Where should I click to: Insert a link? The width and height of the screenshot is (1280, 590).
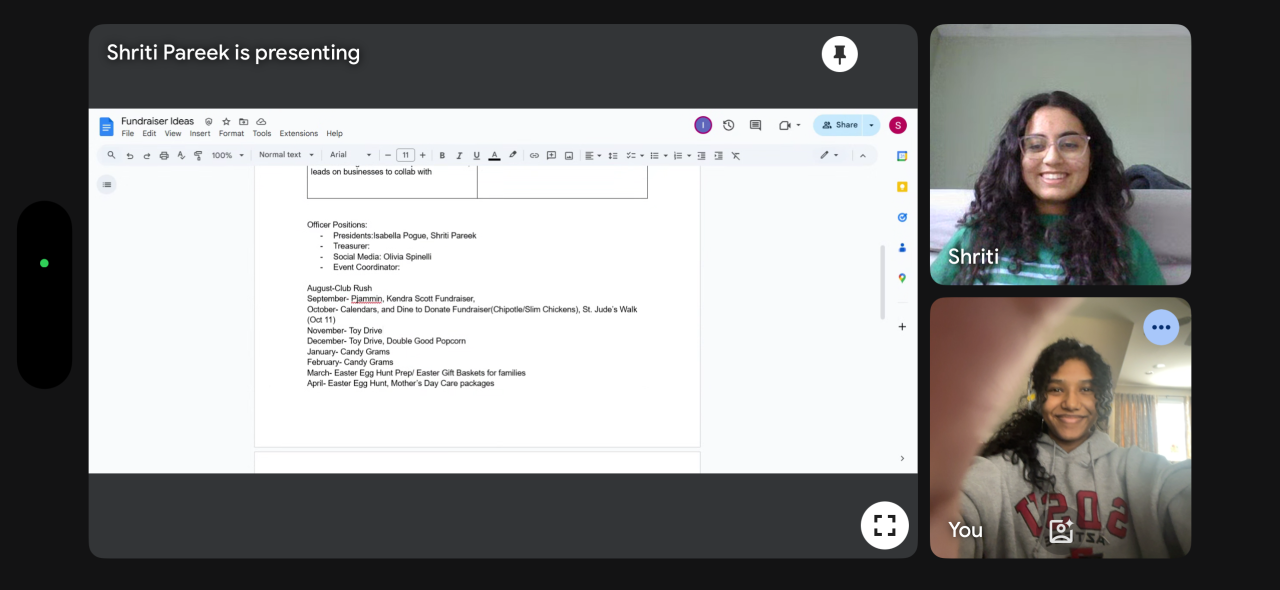click(x=534, y=155)
